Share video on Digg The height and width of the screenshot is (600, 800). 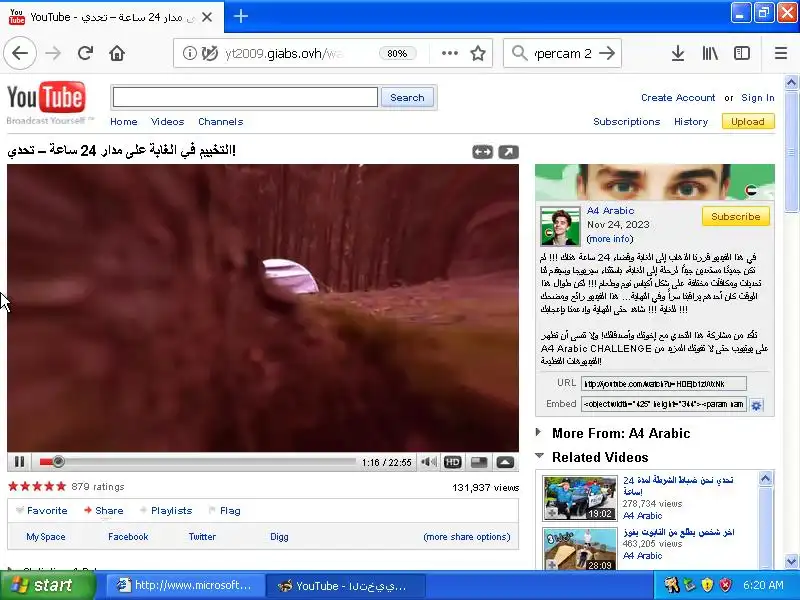click(279, 537)
